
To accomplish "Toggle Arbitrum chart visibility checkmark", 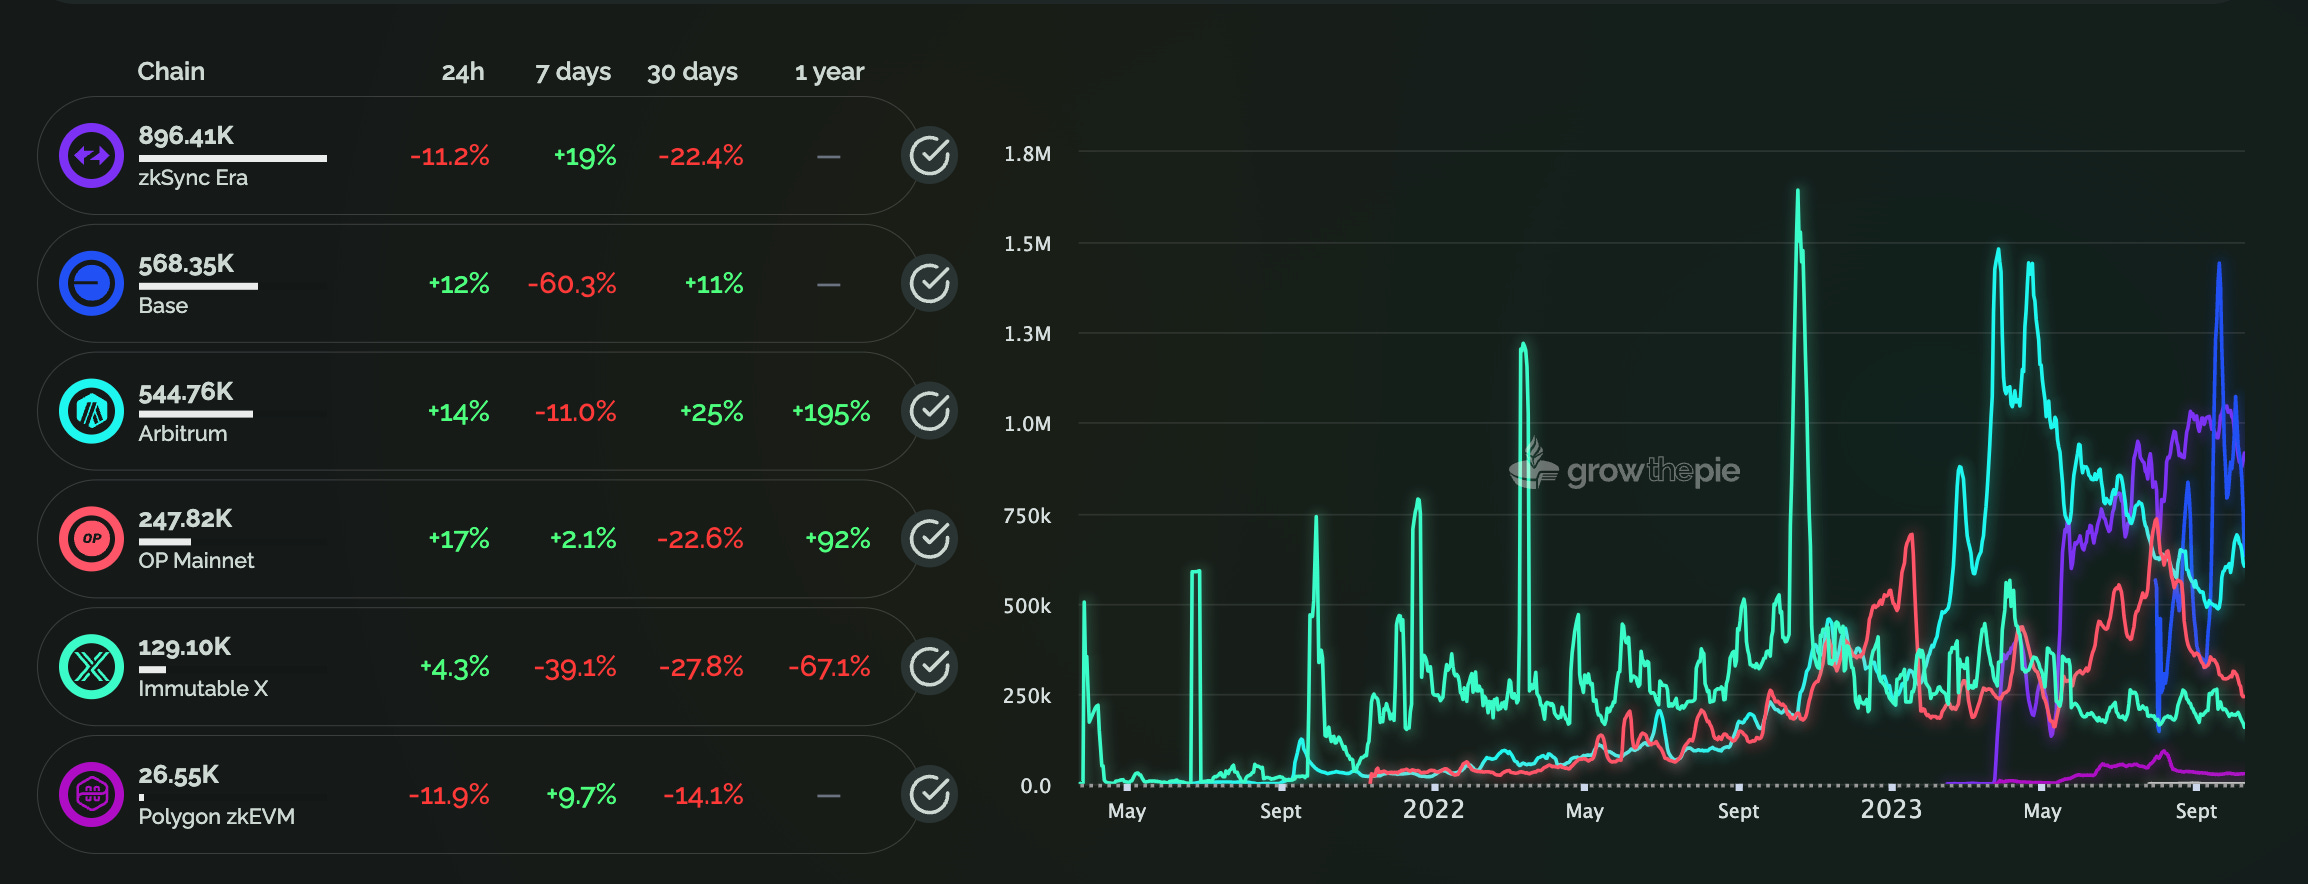I will [x=930, y=411].
